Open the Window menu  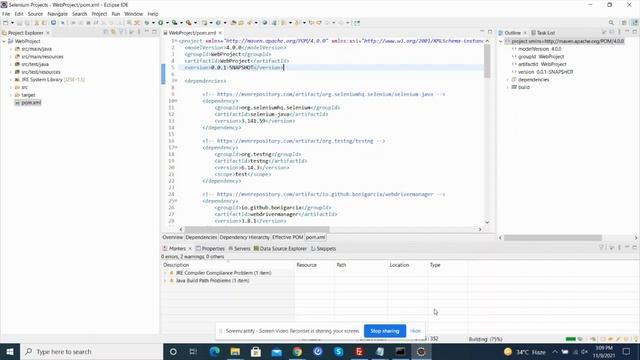pyautogui.click(x=133, y=14)
